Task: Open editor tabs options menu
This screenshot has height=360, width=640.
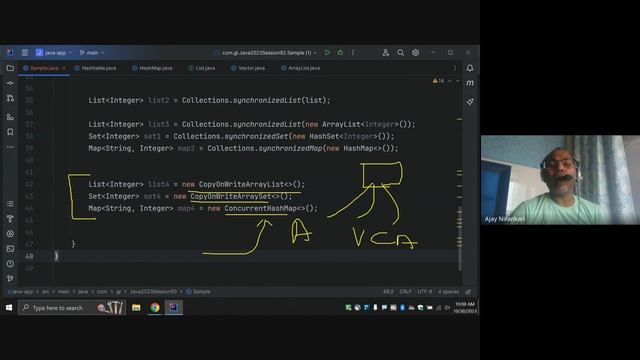Action: (x=455, y=68)
